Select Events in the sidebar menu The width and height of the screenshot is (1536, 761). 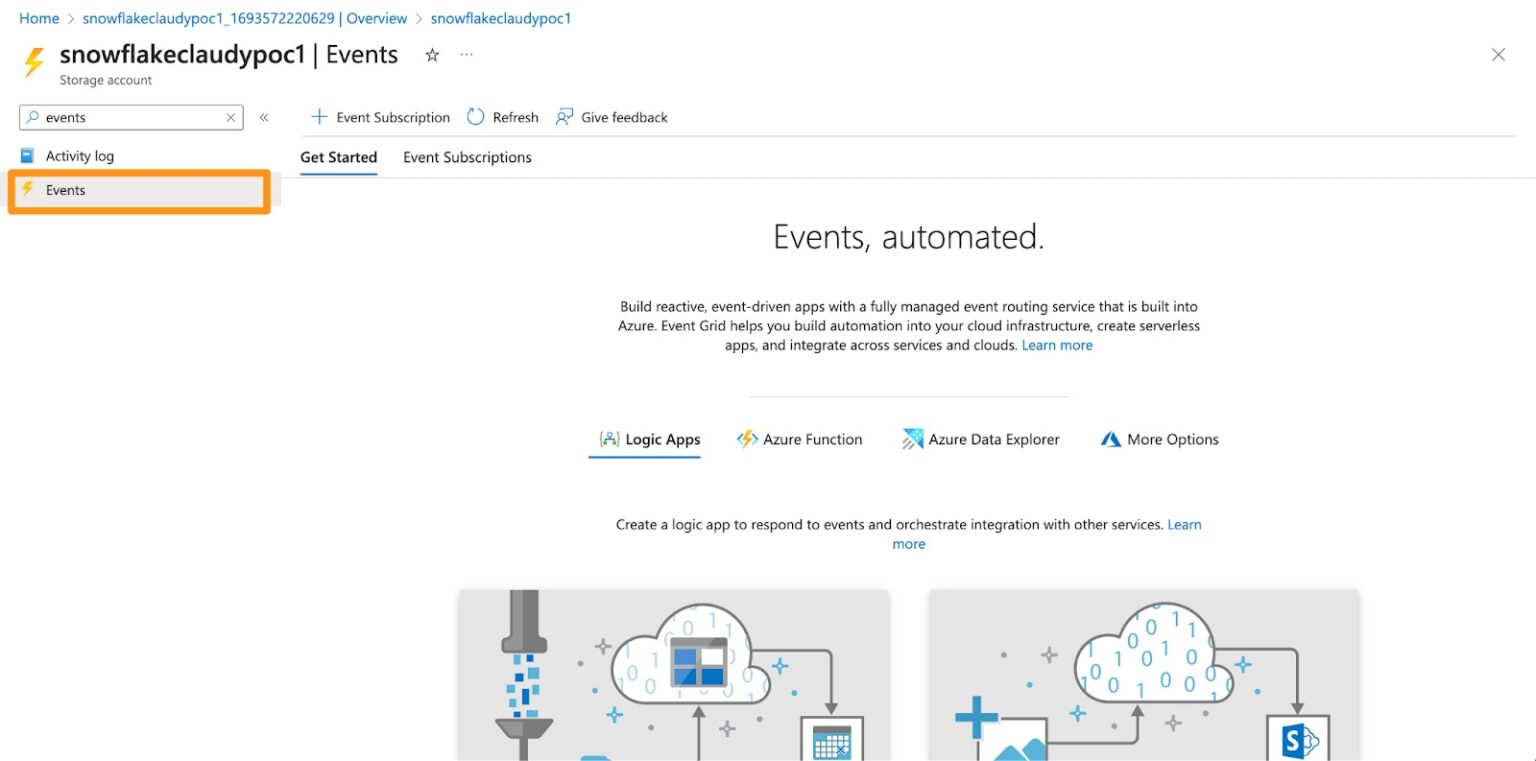coord(66,190)
